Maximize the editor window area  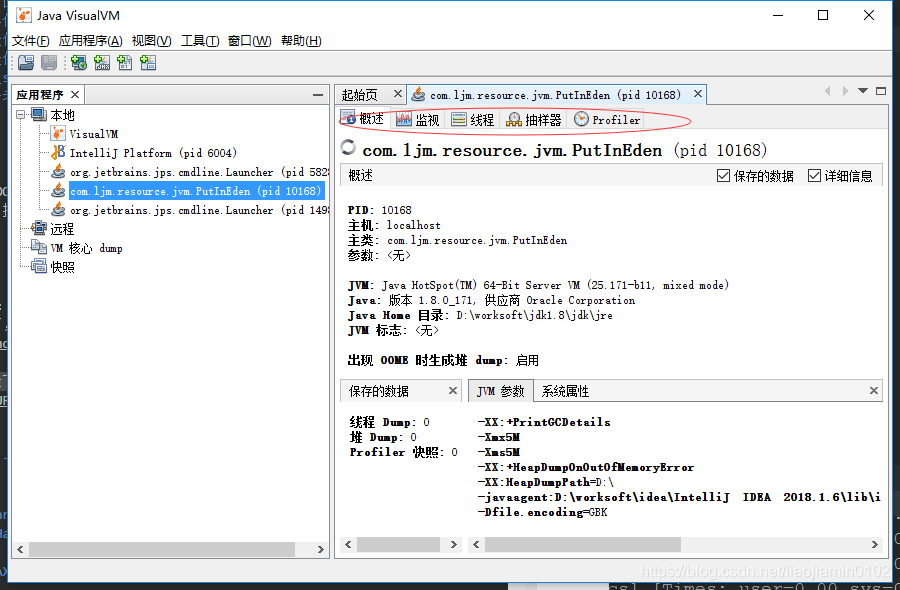pos(881,91)
